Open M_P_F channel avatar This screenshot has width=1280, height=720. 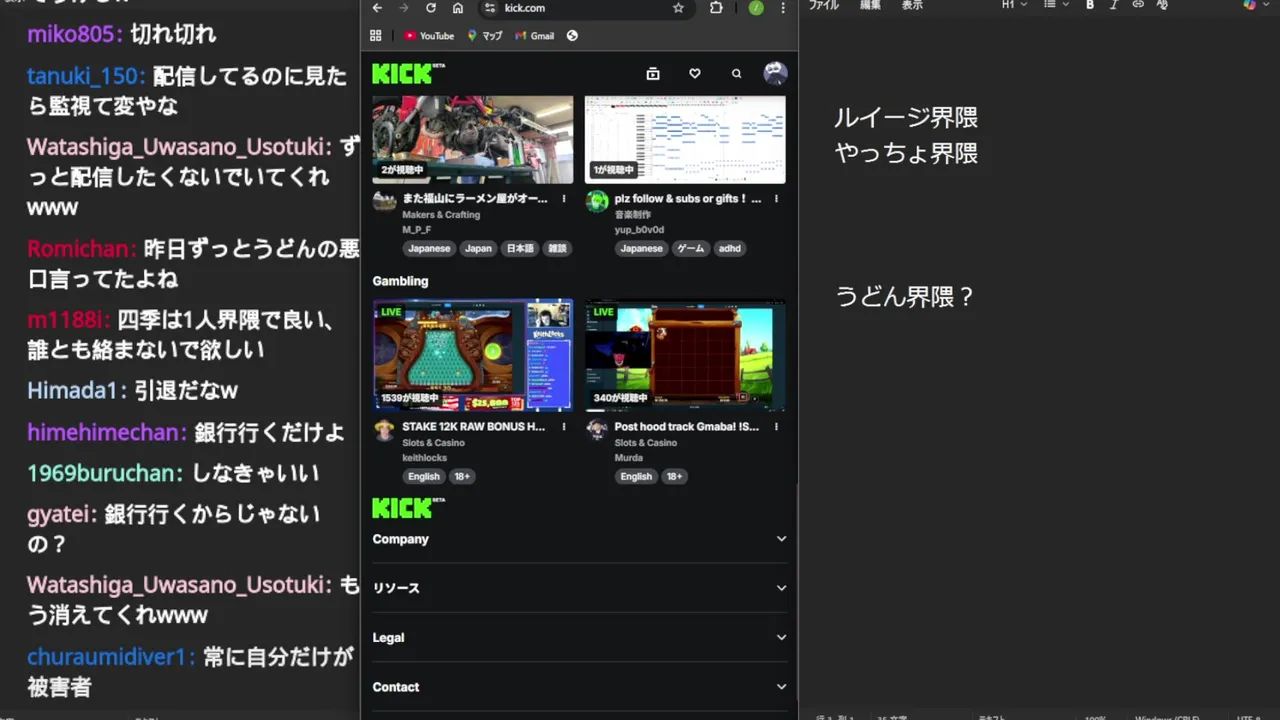pyautogui.click(x=385, y=201)
